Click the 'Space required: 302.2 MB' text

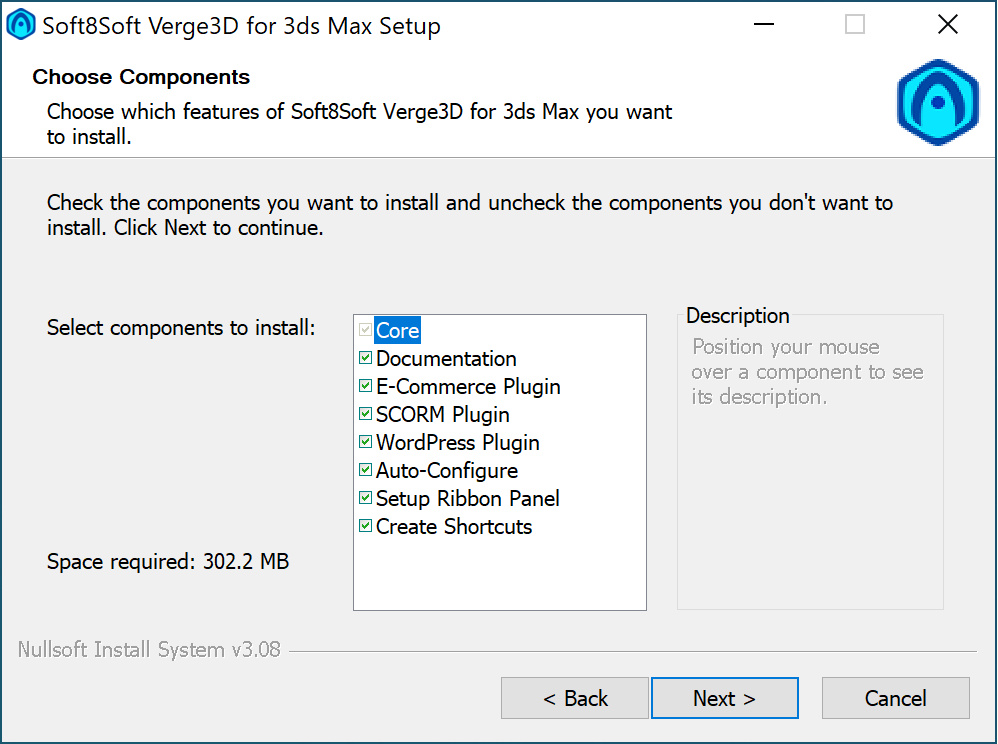[x=168, y=561]
